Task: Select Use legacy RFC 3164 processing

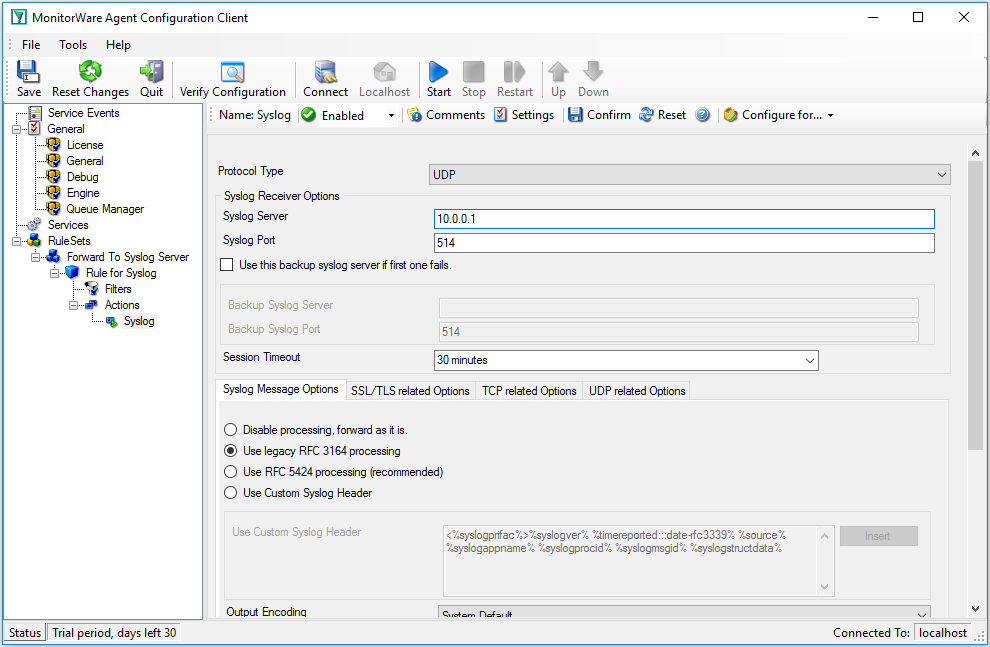Action: pyautogui.click(x=230, y=451)
